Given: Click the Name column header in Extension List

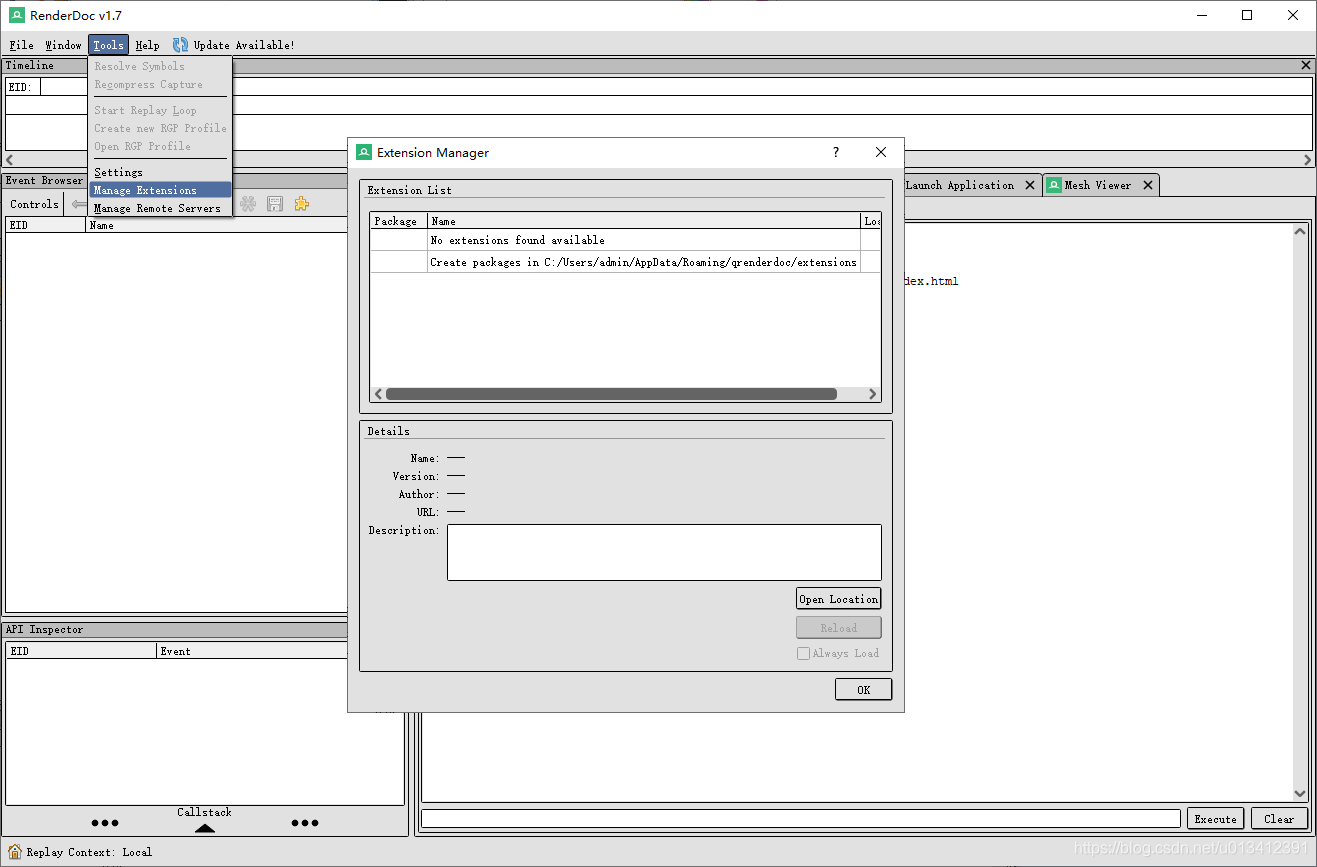Looking at the screenshot, I should 644,221.
